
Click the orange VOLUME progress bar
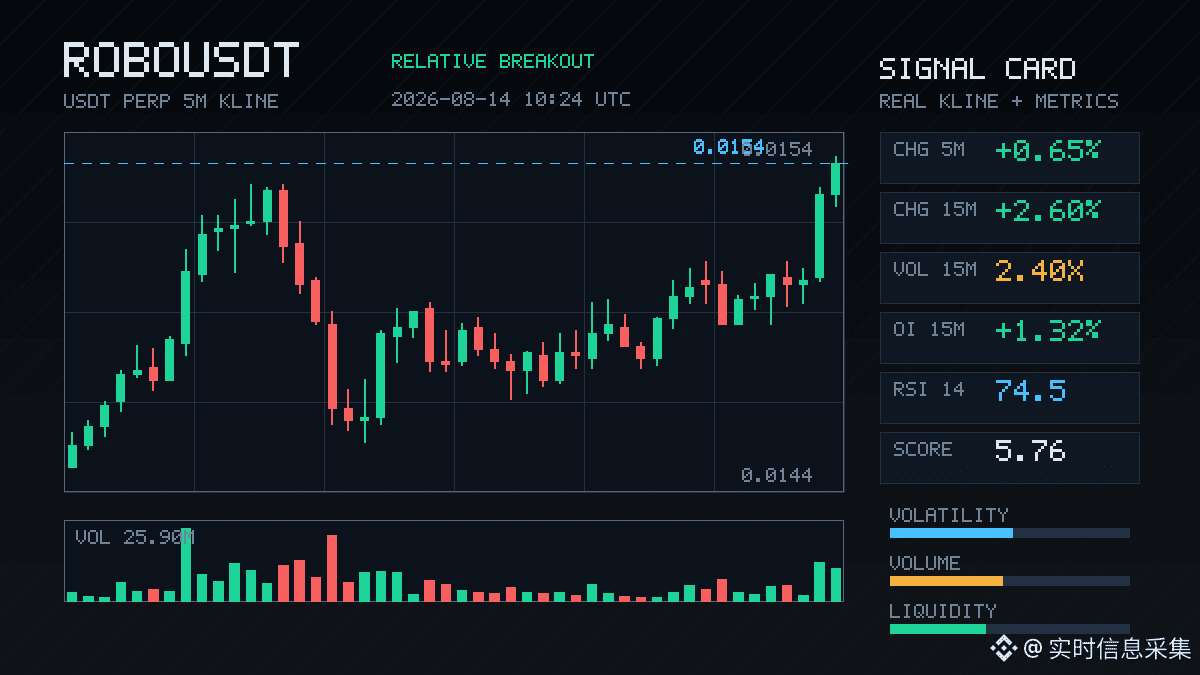click(x=946, y=581)
